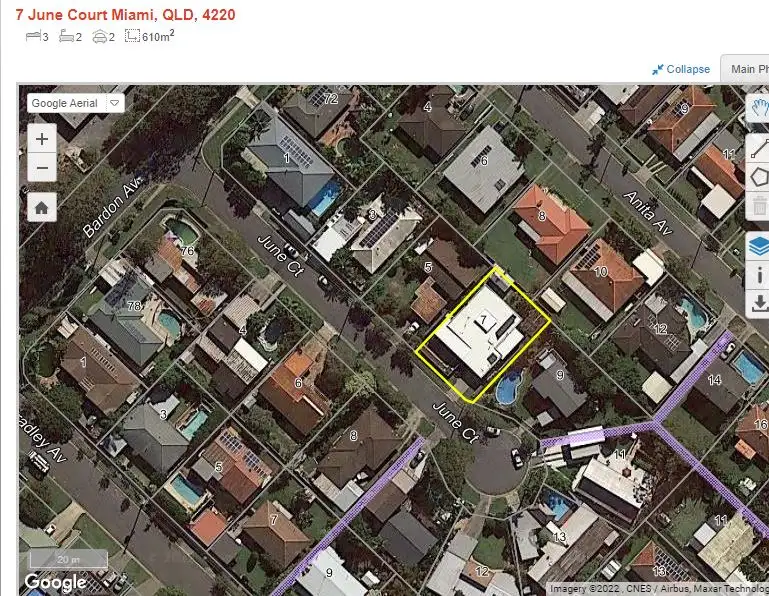The image size is (769, 596).
Task: Delete drawings with the trash icon
Action: (x=758, y=206)
